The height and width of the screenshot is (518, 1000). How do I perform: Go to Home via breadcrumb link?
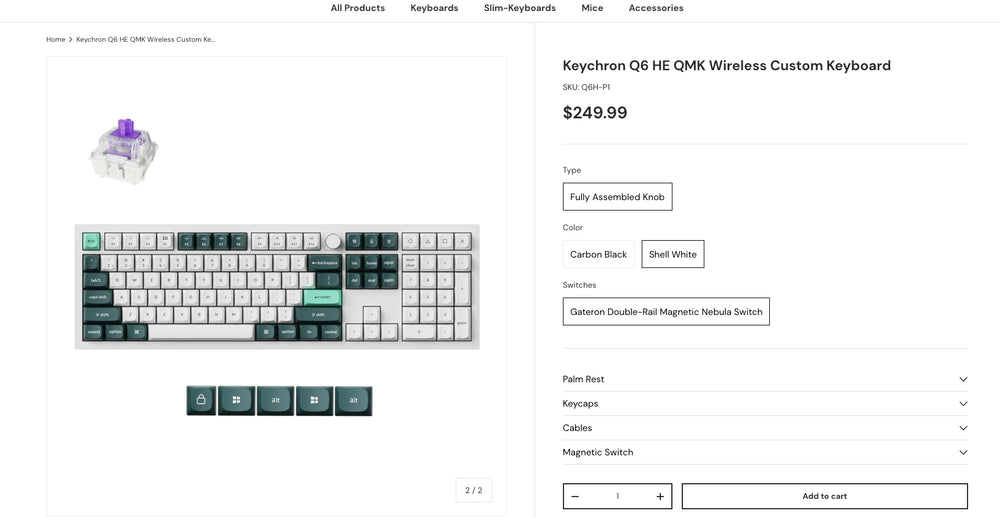(x=55, y=40)
